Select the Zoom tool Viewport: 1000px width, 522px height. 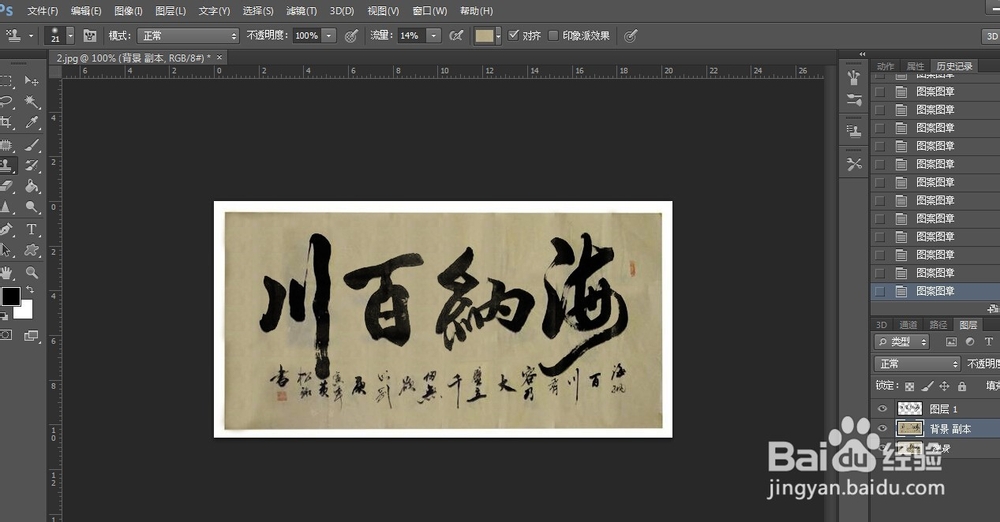(31, 272)
